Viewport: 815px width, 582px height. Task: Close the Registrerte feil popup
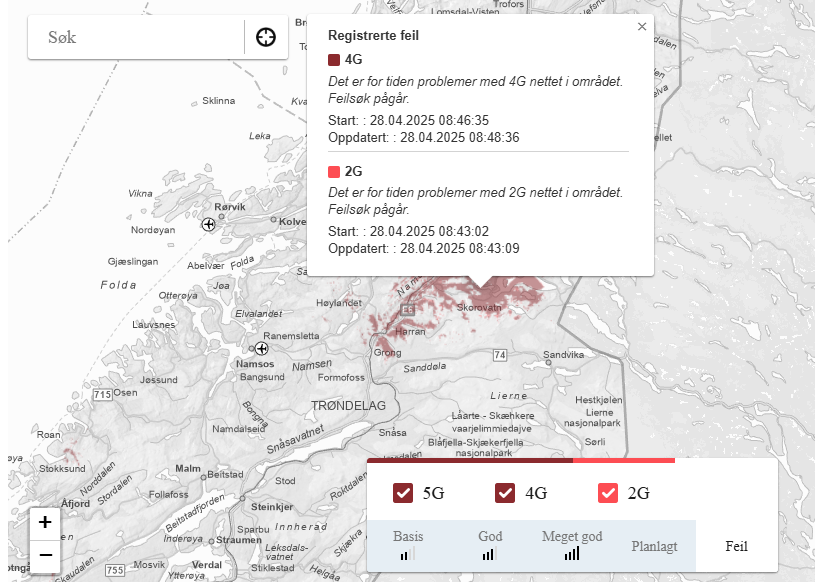642,27
